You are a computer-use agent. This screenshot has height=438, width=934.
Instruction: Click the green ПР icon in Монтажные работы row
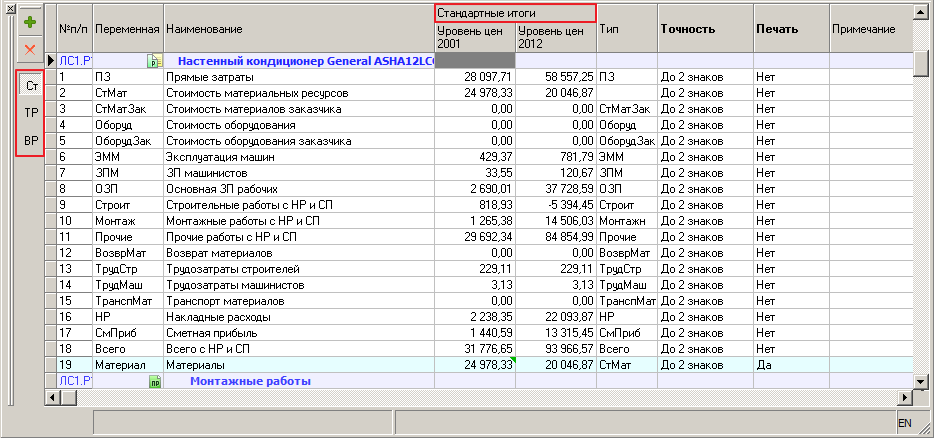click(x=154, y=381)
